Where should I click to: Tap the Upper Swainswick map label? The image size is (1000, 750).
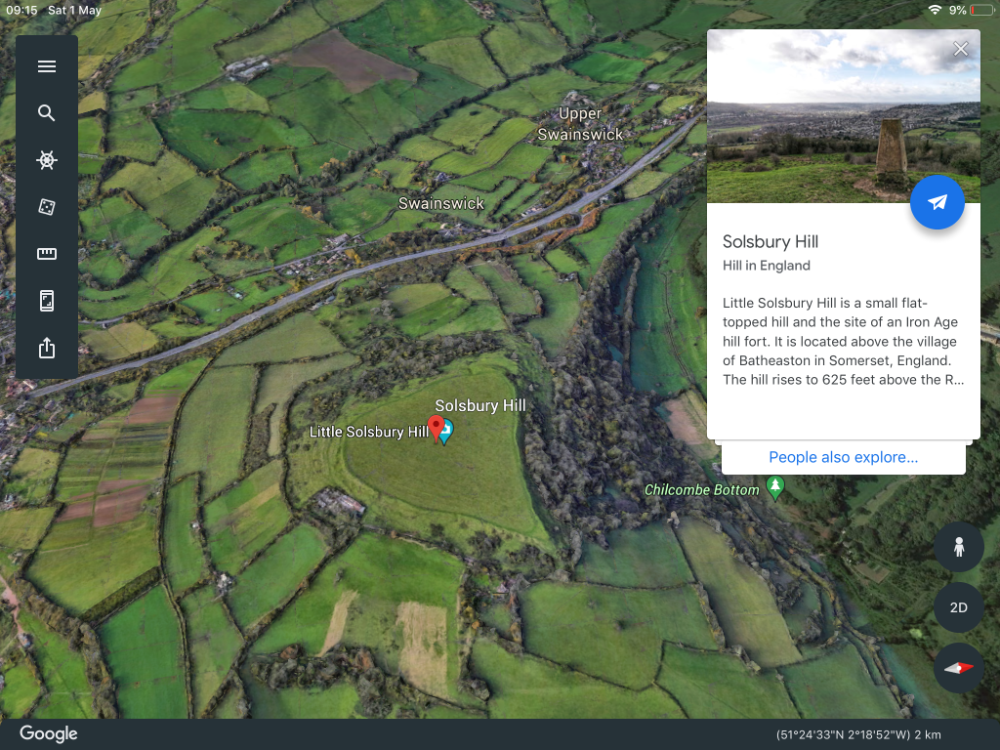click(x=580, y=124)
